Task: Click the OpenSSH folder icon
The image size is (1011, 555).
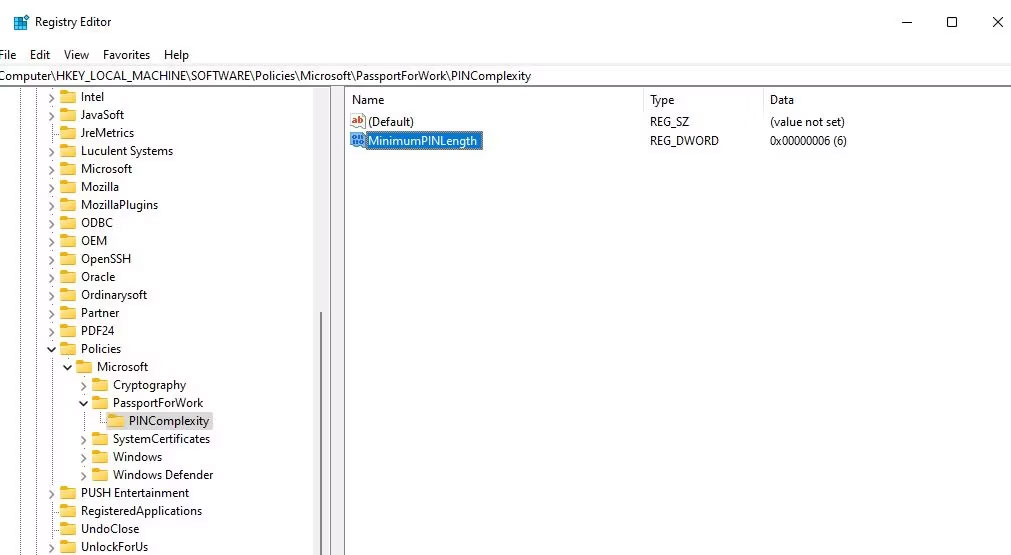Action: coord(68,259)
